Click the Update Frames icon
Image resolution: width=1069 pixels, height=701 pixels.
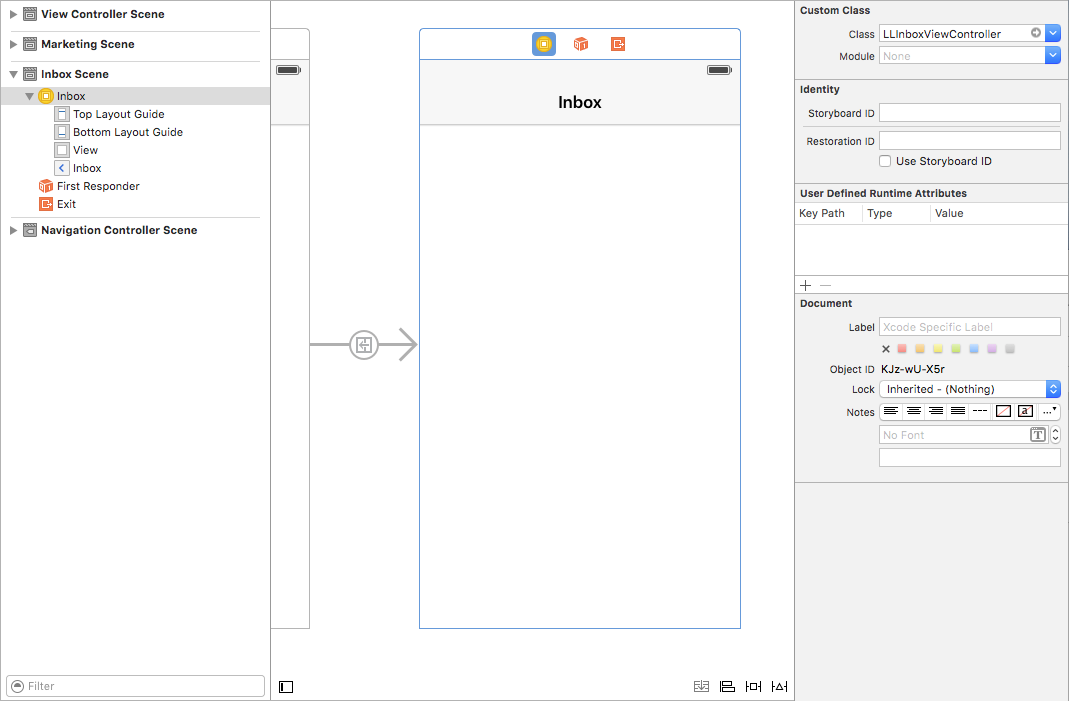[x=702, y=687]
